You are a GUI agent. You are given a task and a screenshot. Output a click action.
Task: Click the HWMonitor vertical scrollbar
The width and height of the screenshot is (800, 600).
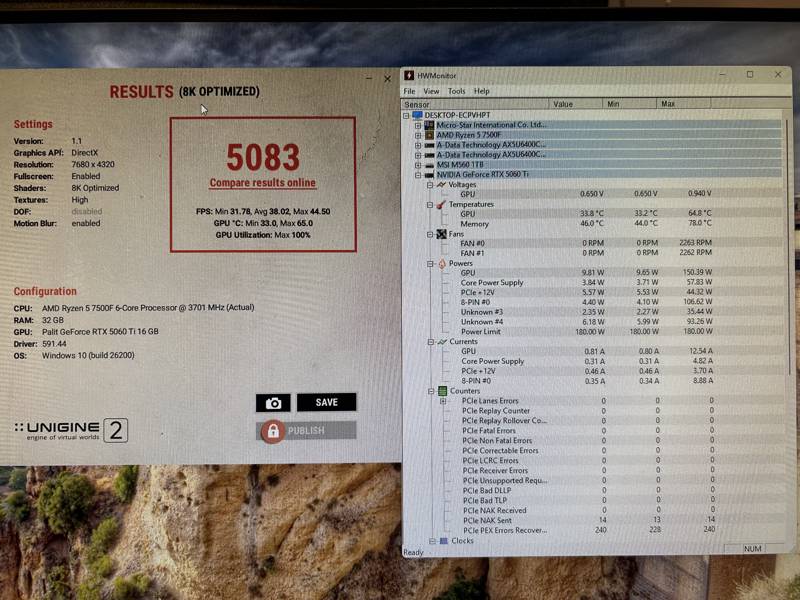pos(788,327)
